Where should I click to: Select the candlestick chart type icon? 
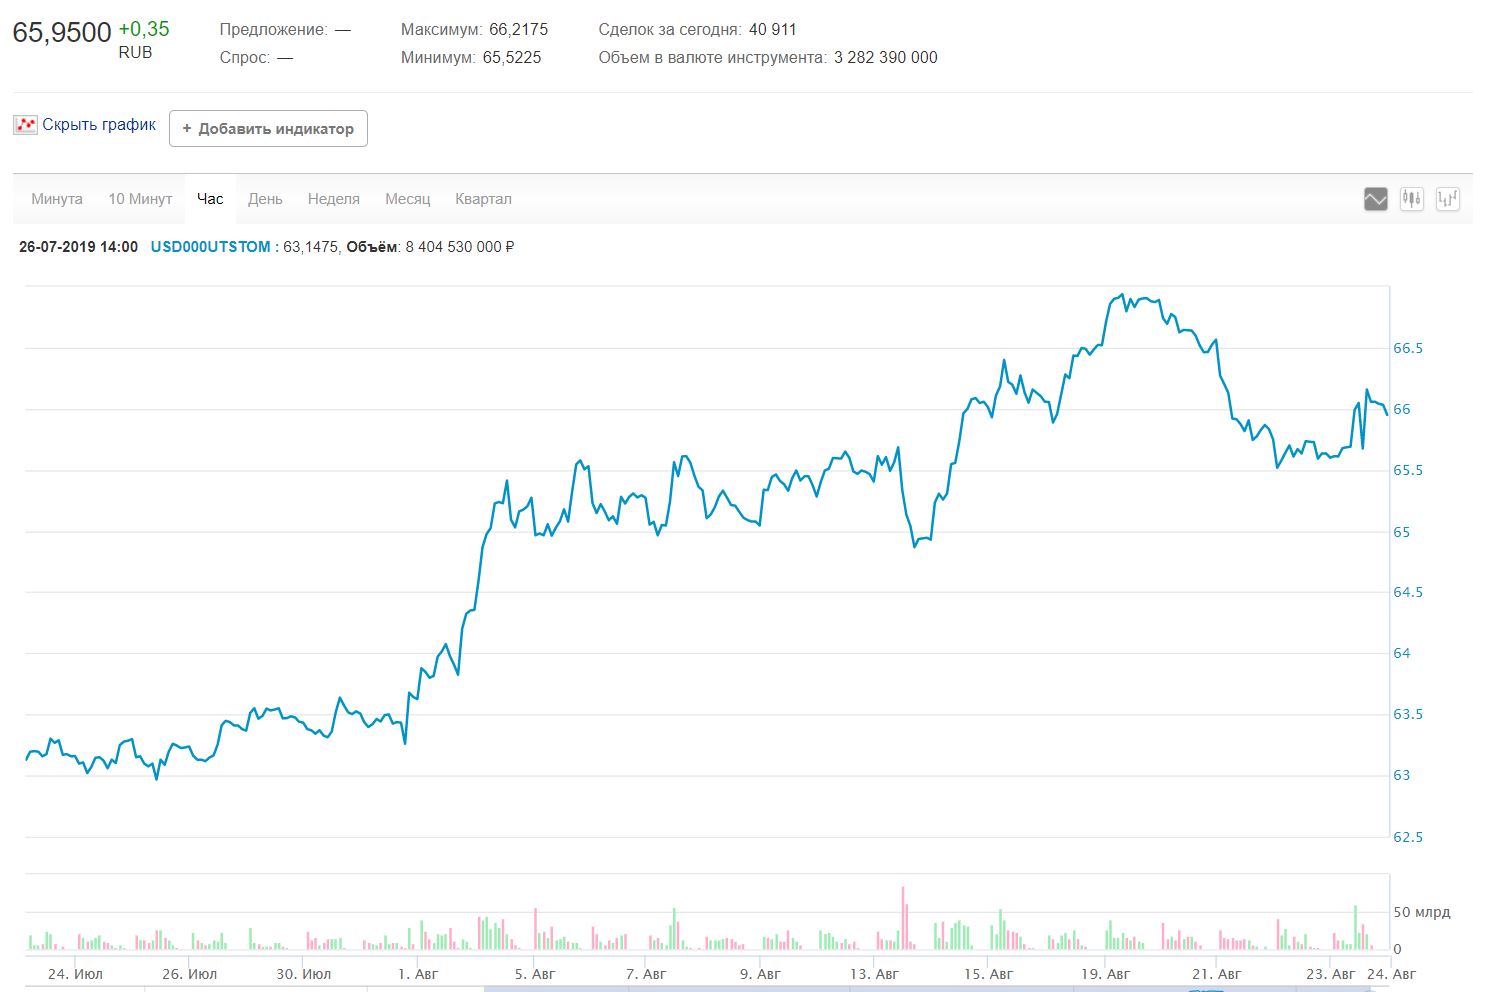pos(1411,199)
